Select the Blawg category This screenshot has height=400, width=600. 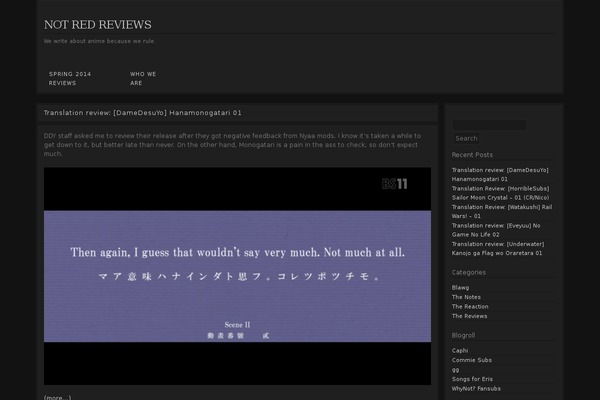[460, 287]
